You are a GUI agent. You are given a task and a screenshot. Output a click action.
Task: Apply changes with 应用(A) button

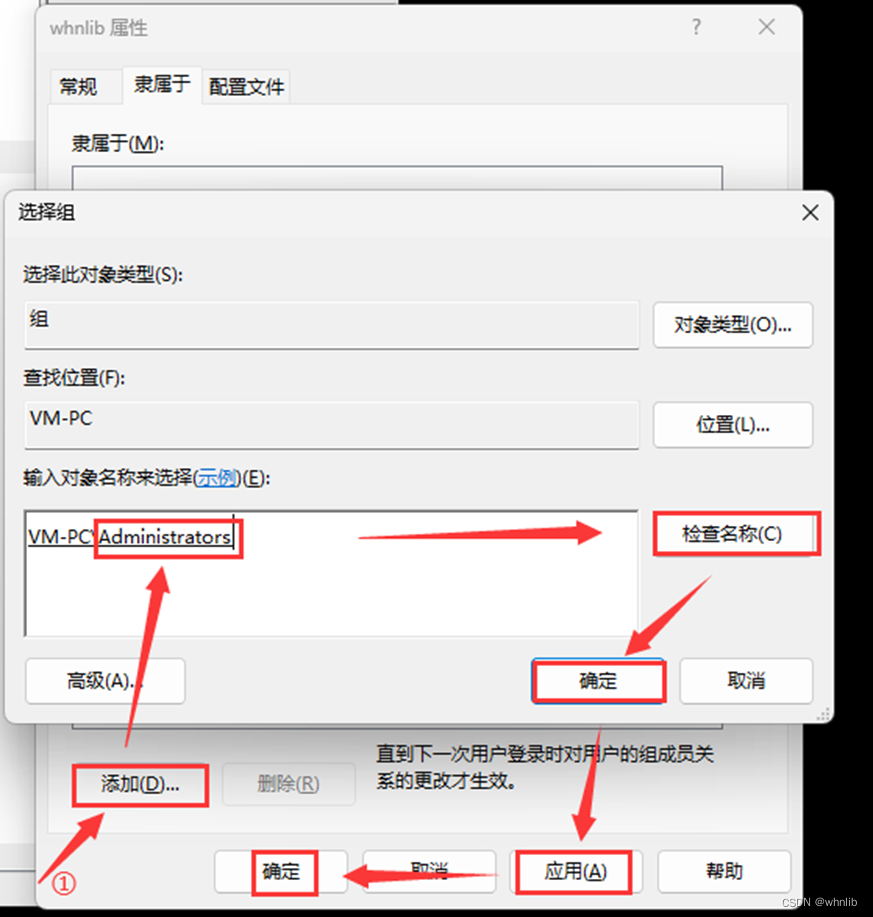coord(576,871)
